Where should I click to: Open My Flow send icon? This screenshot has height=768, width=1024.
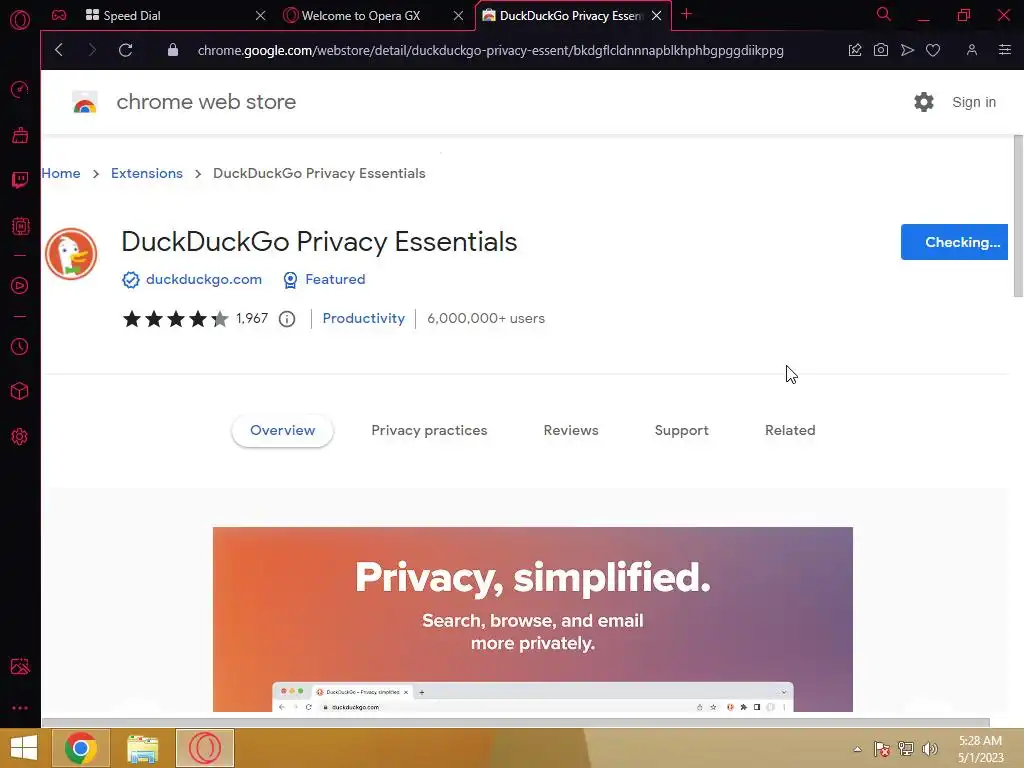(x=907, y=50)
